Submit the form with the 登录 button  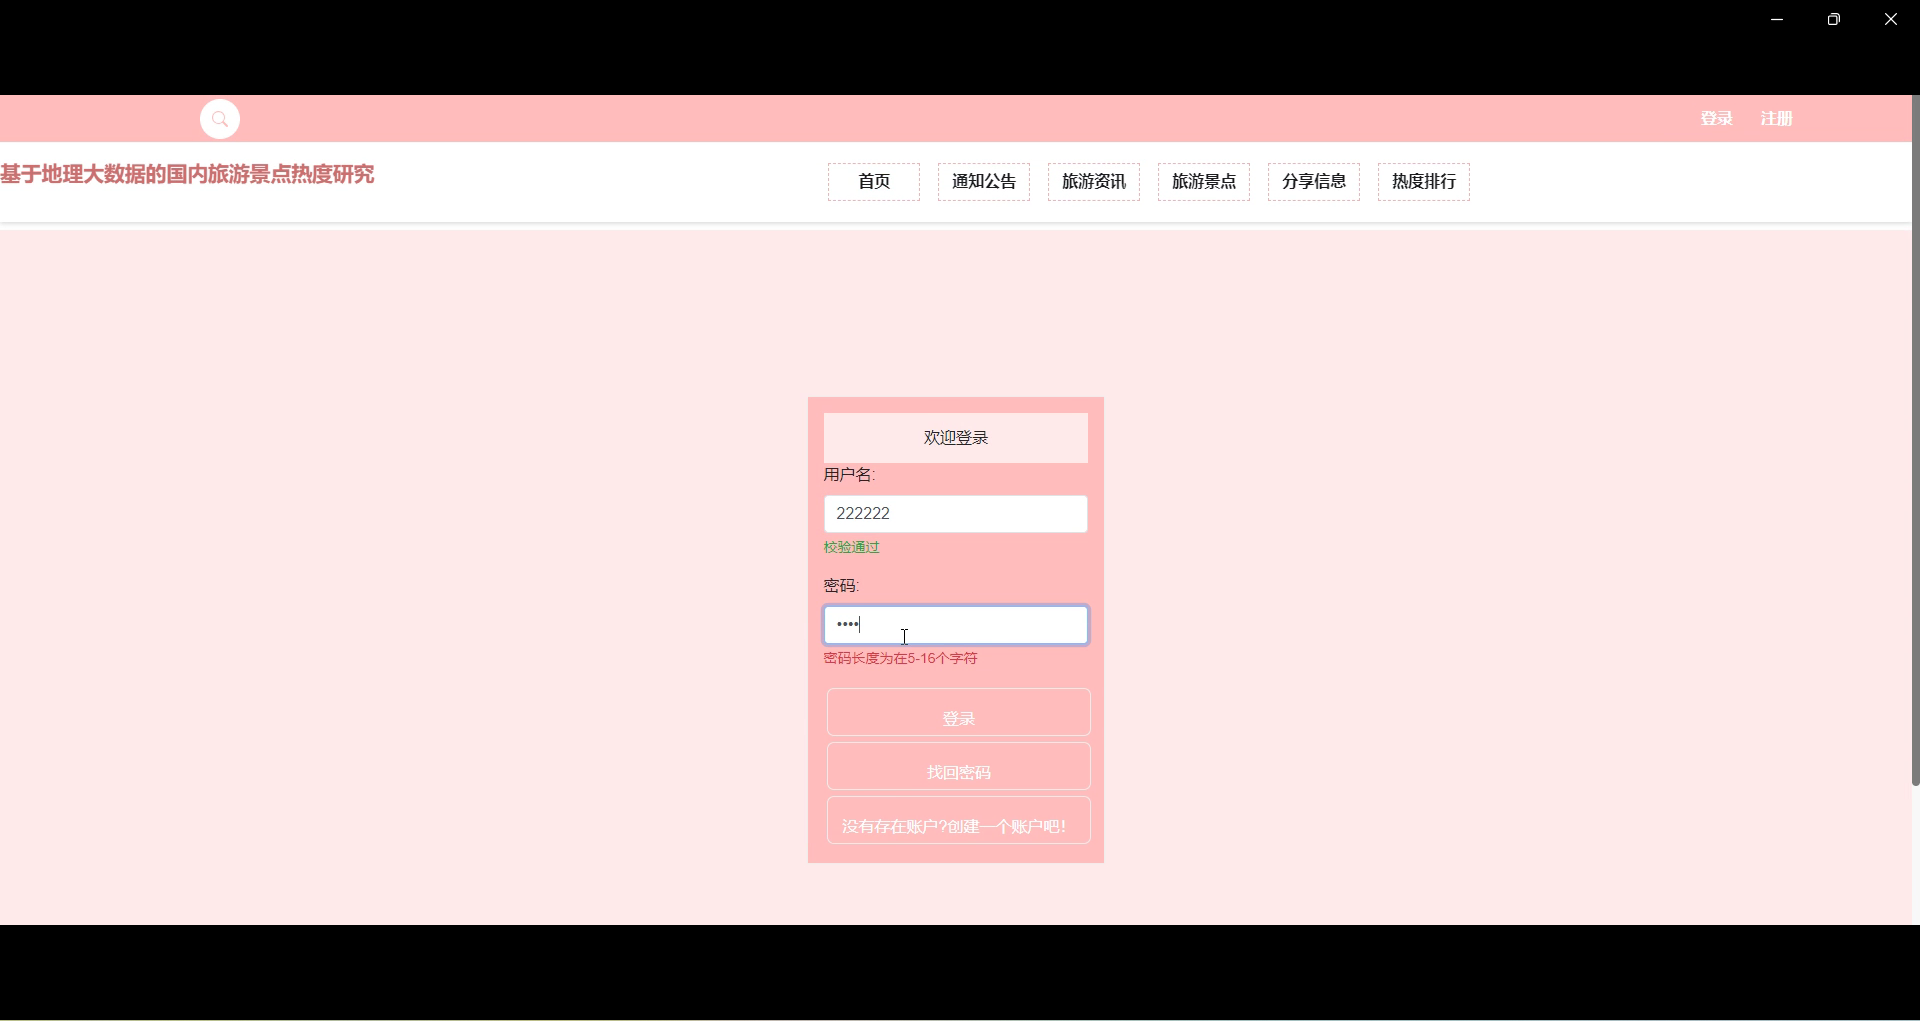[x=959, y=712]
